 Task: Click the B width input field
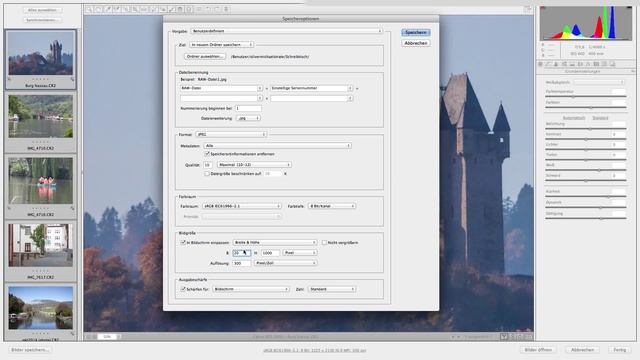(x=241, y=253)
